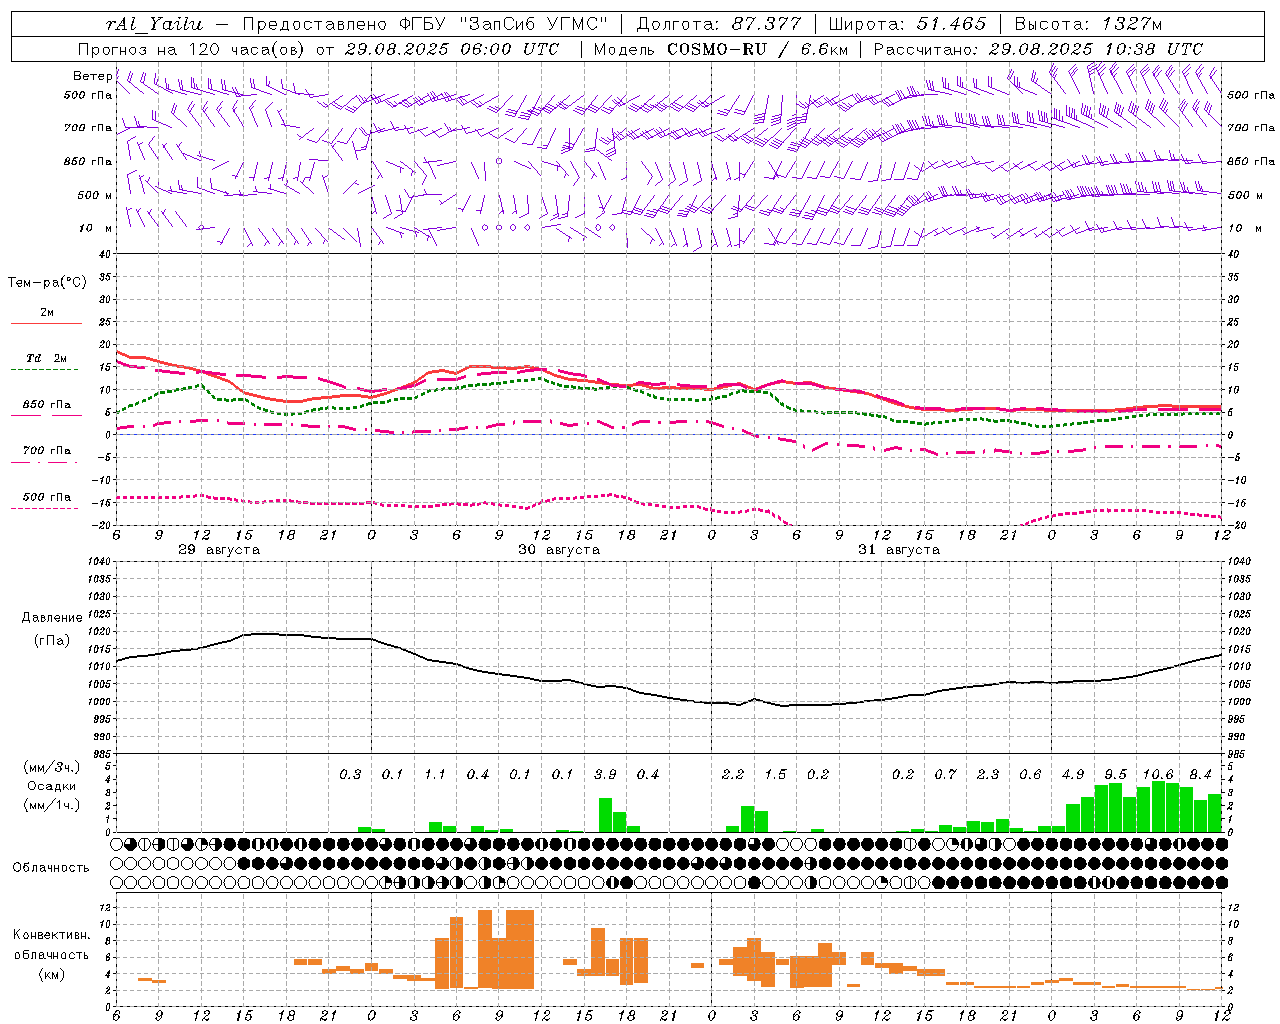Image resolution: width=1280 pixels, height=1024 pixels.
Task: Click the 3-hour precipitation value 10.6
Action: pyautogui.click(x=1158, y=774)
